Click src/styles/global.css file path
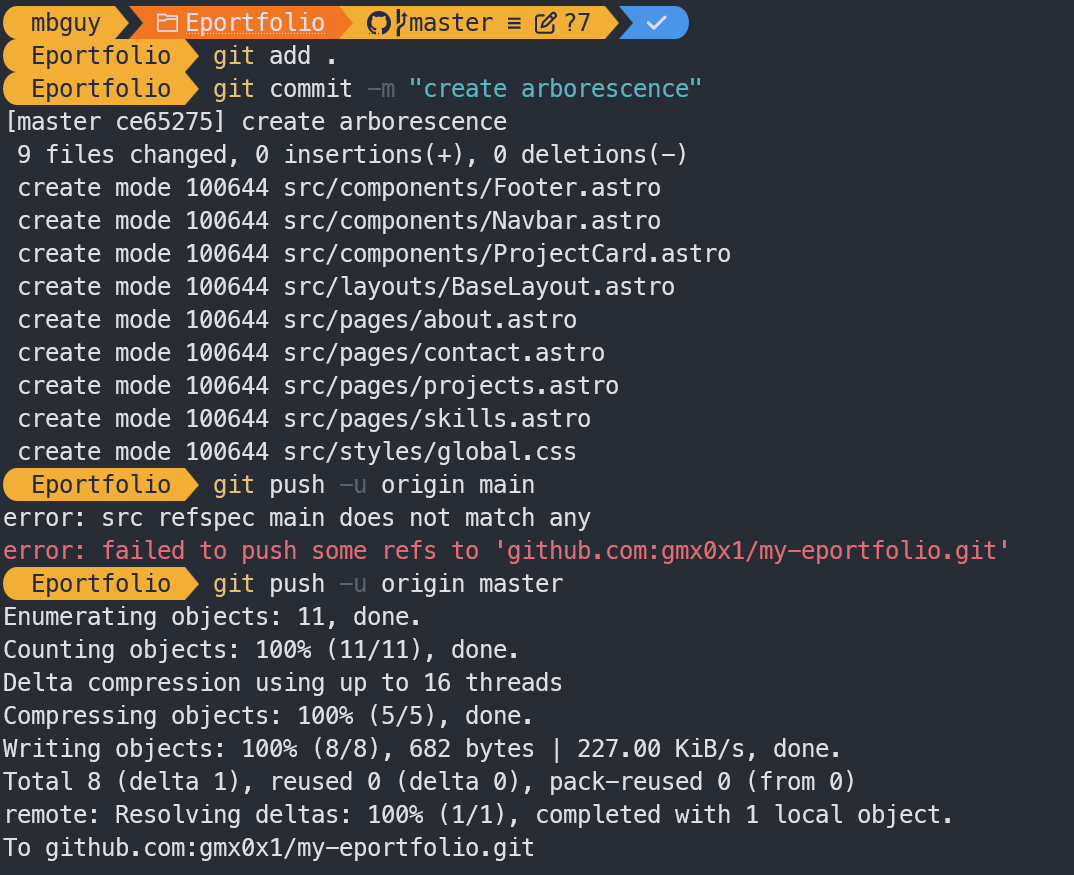Image resolution: width=1074 pixels, height=875 pixels. click(430, 452)
